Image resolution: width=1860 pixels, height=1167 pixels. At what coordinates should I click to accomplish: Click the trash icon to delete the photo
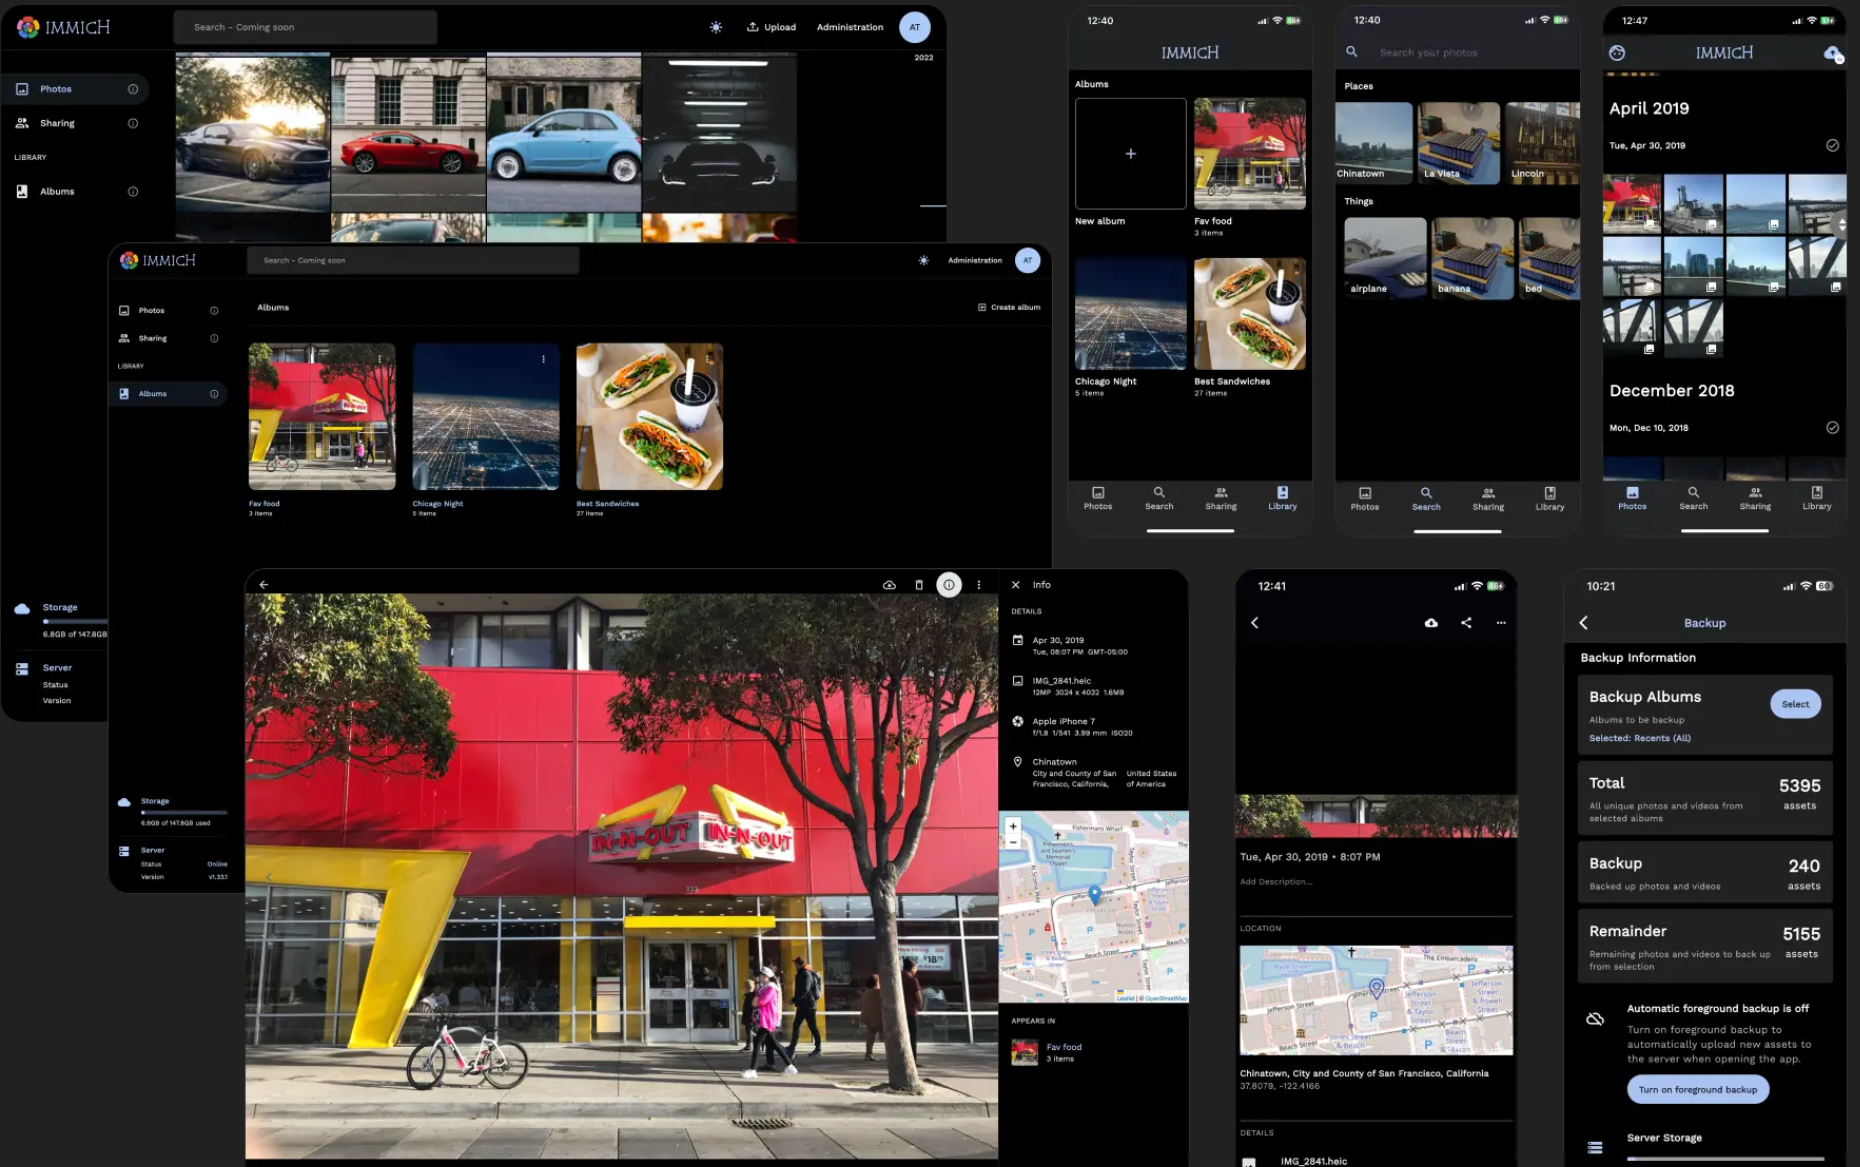coord(919,584)
